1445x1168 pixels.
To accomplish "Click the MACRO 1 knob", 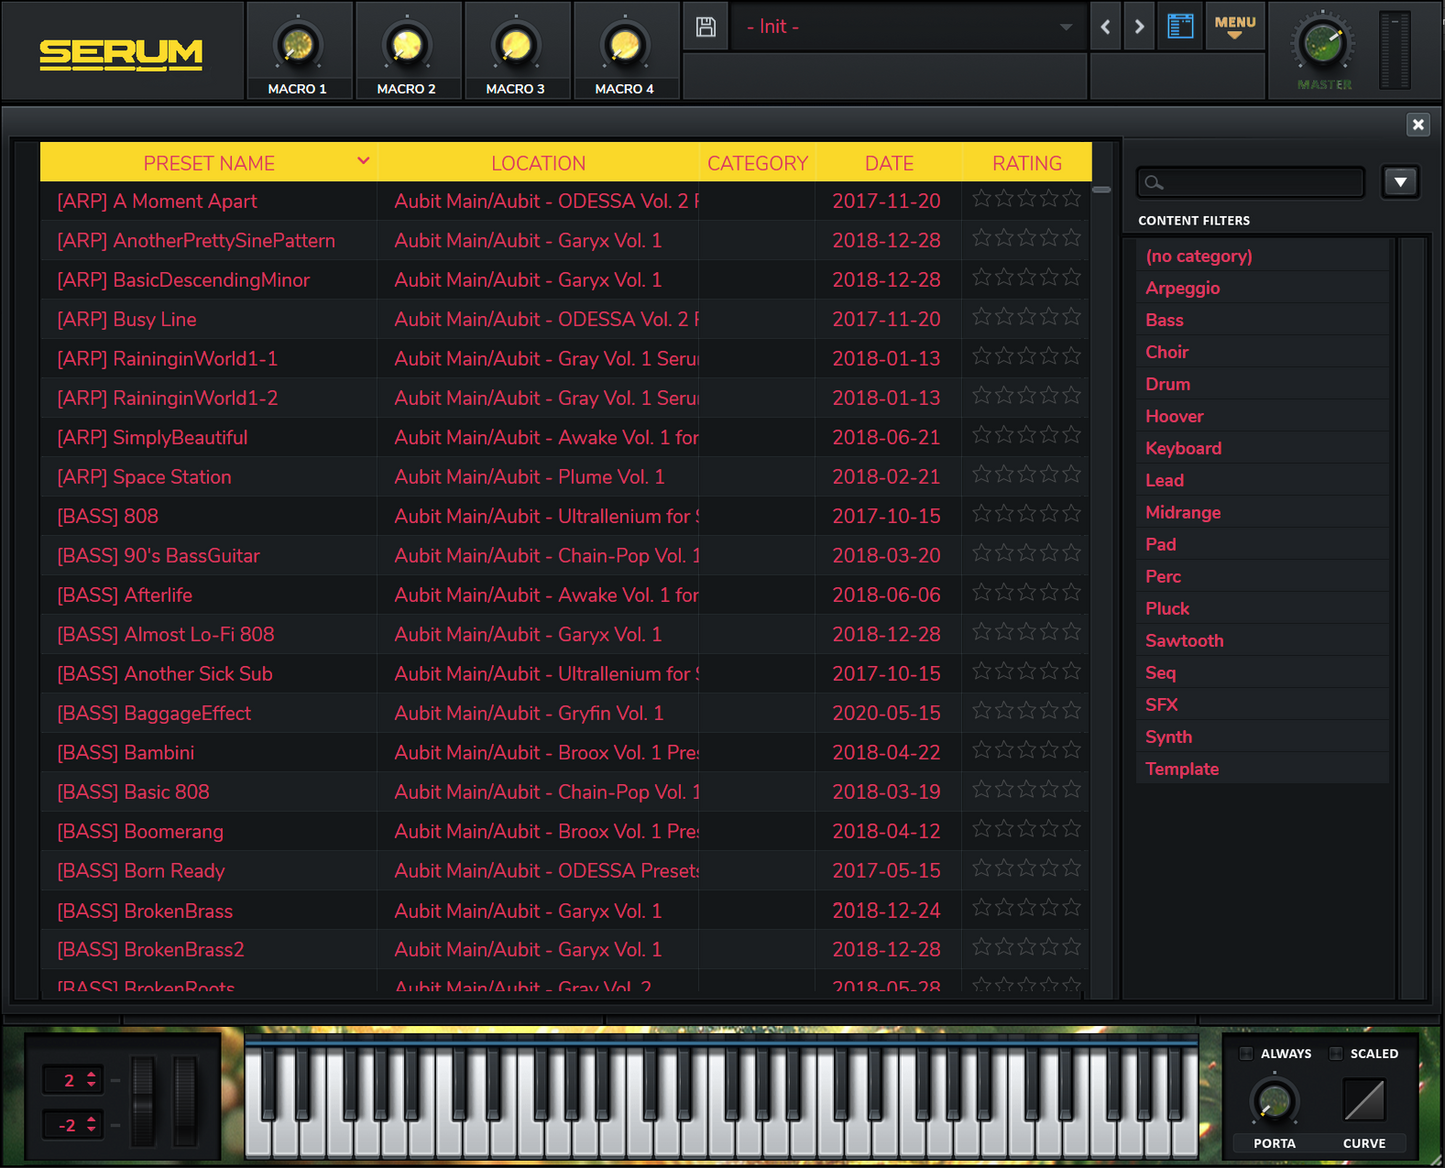I will pyautogui.click(x=298, y=45).
